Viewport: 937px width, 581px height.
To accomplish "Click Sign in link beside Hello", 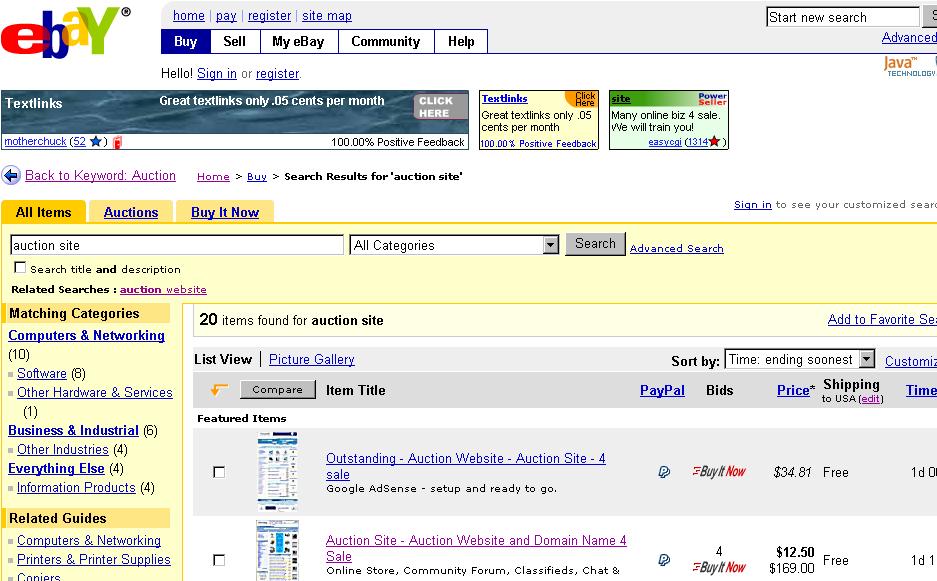I will (x=217, y=74).
